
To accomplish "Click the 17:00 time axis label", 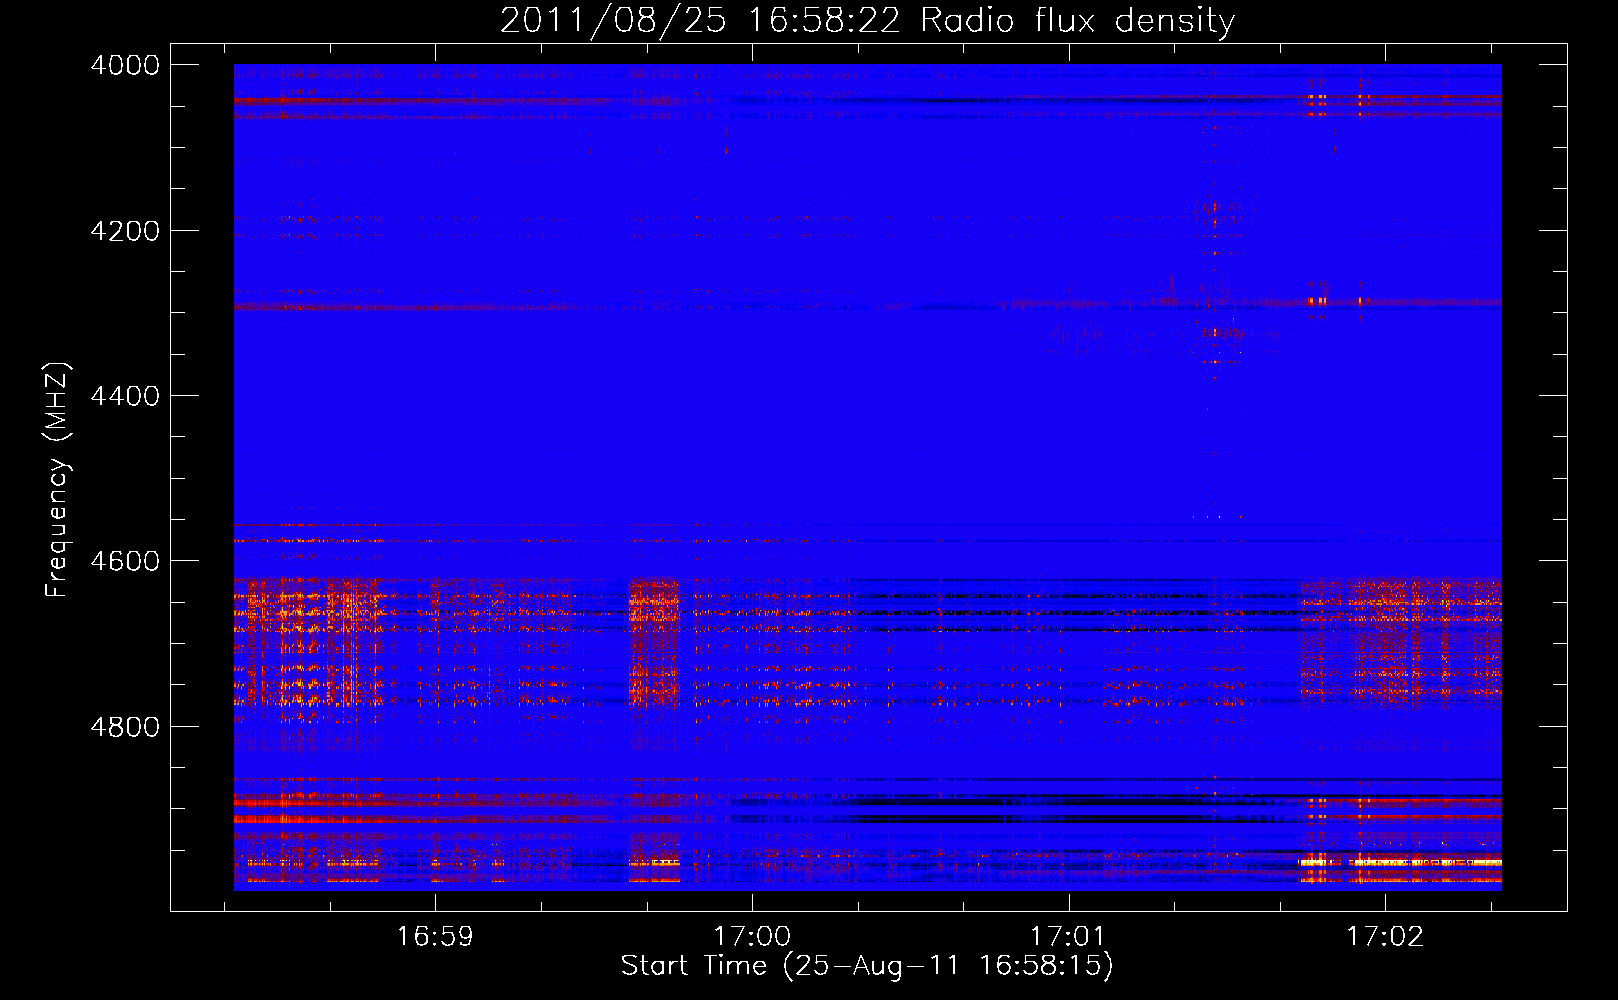I will click(752, 936).
